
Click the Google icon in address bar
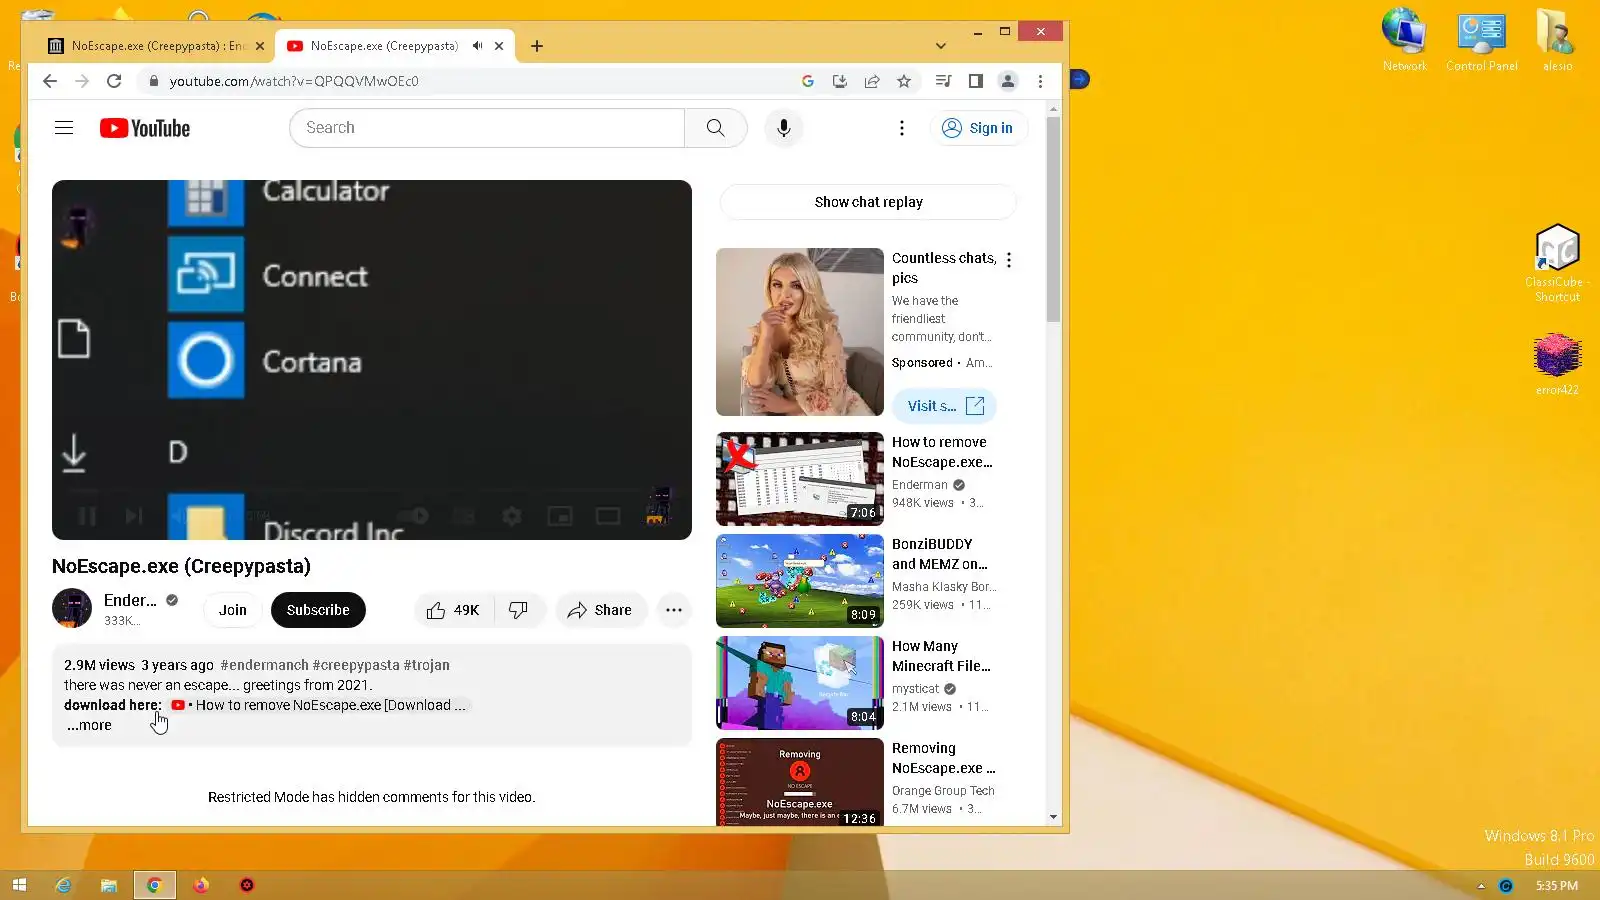(x=808, y=81)
